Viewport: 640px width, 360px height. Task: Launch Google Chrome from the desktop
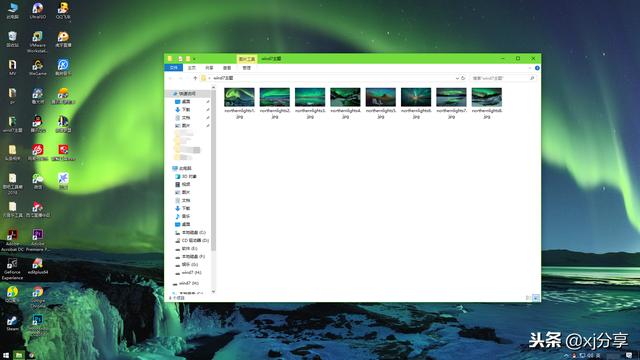(38, 297)
